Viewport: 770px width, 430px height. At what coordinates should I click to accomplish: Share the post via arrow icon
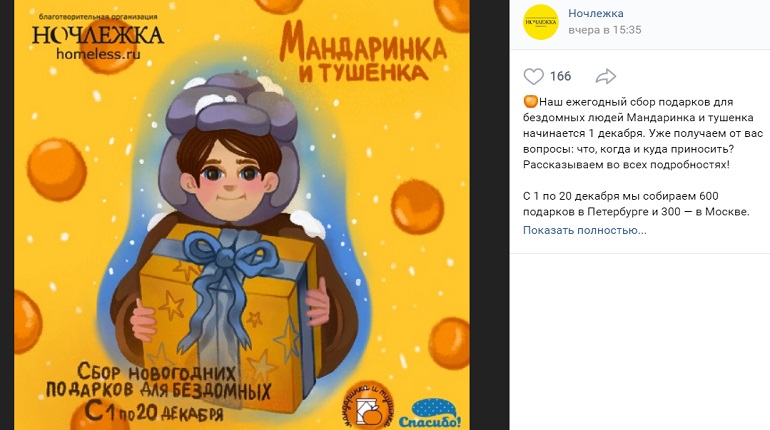pos(605,77)
